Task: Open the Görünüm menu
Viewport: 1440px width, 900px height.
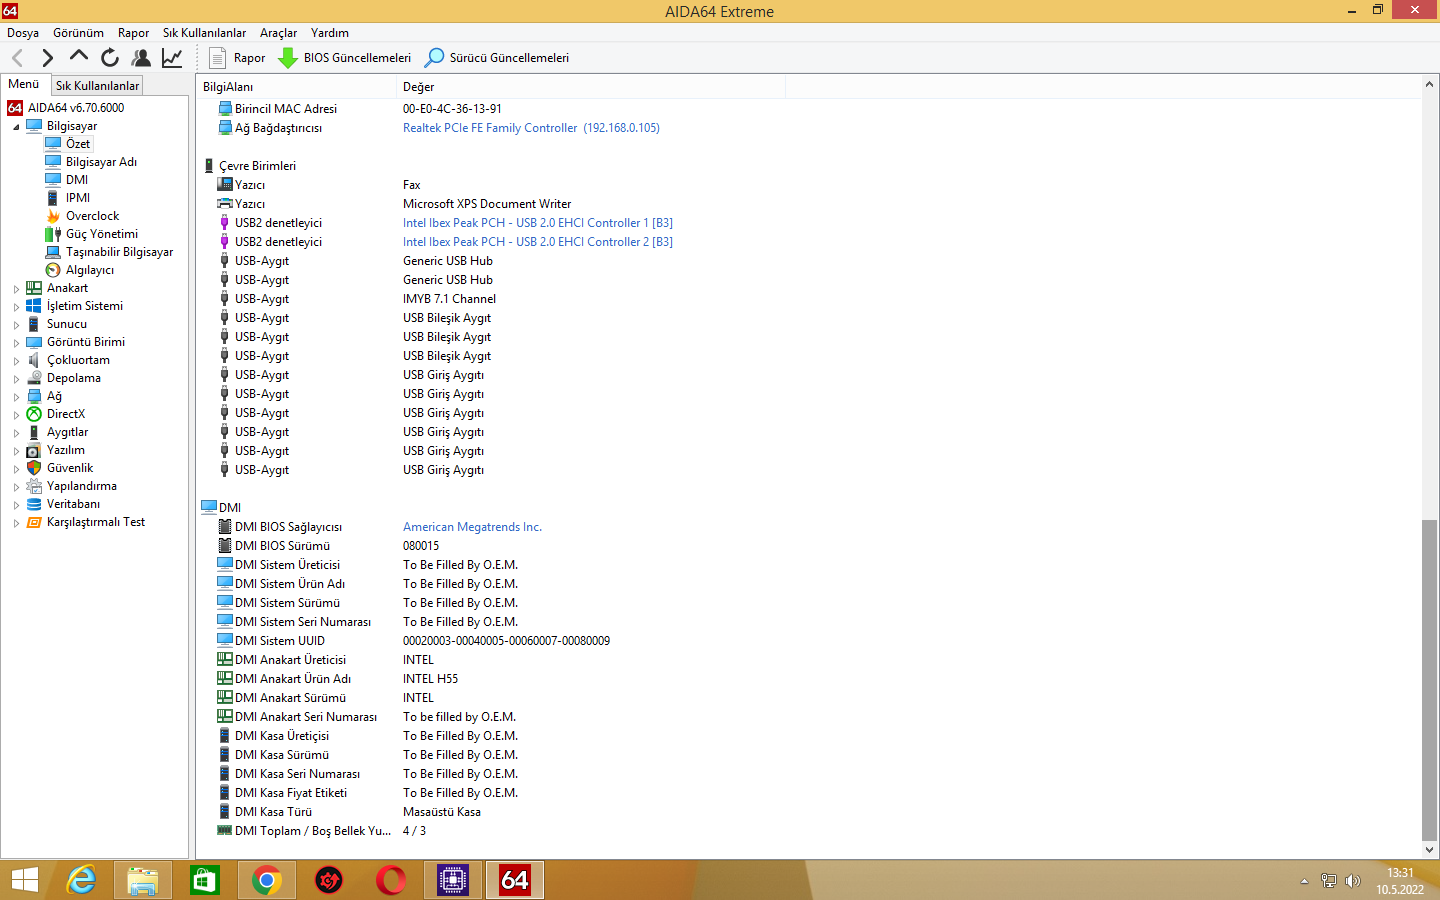Action: [x=78, y=33]
